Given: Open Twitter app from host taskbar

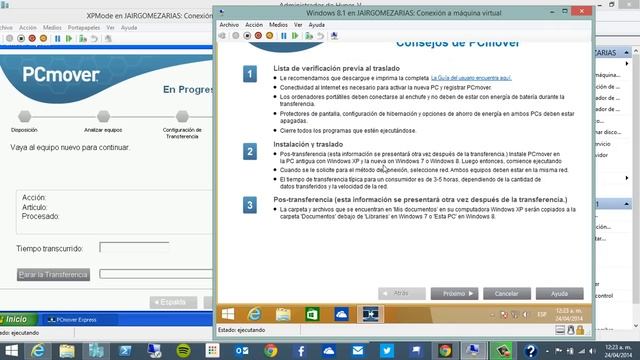Looking at the screenshot, I should click(x=387, y=351).
